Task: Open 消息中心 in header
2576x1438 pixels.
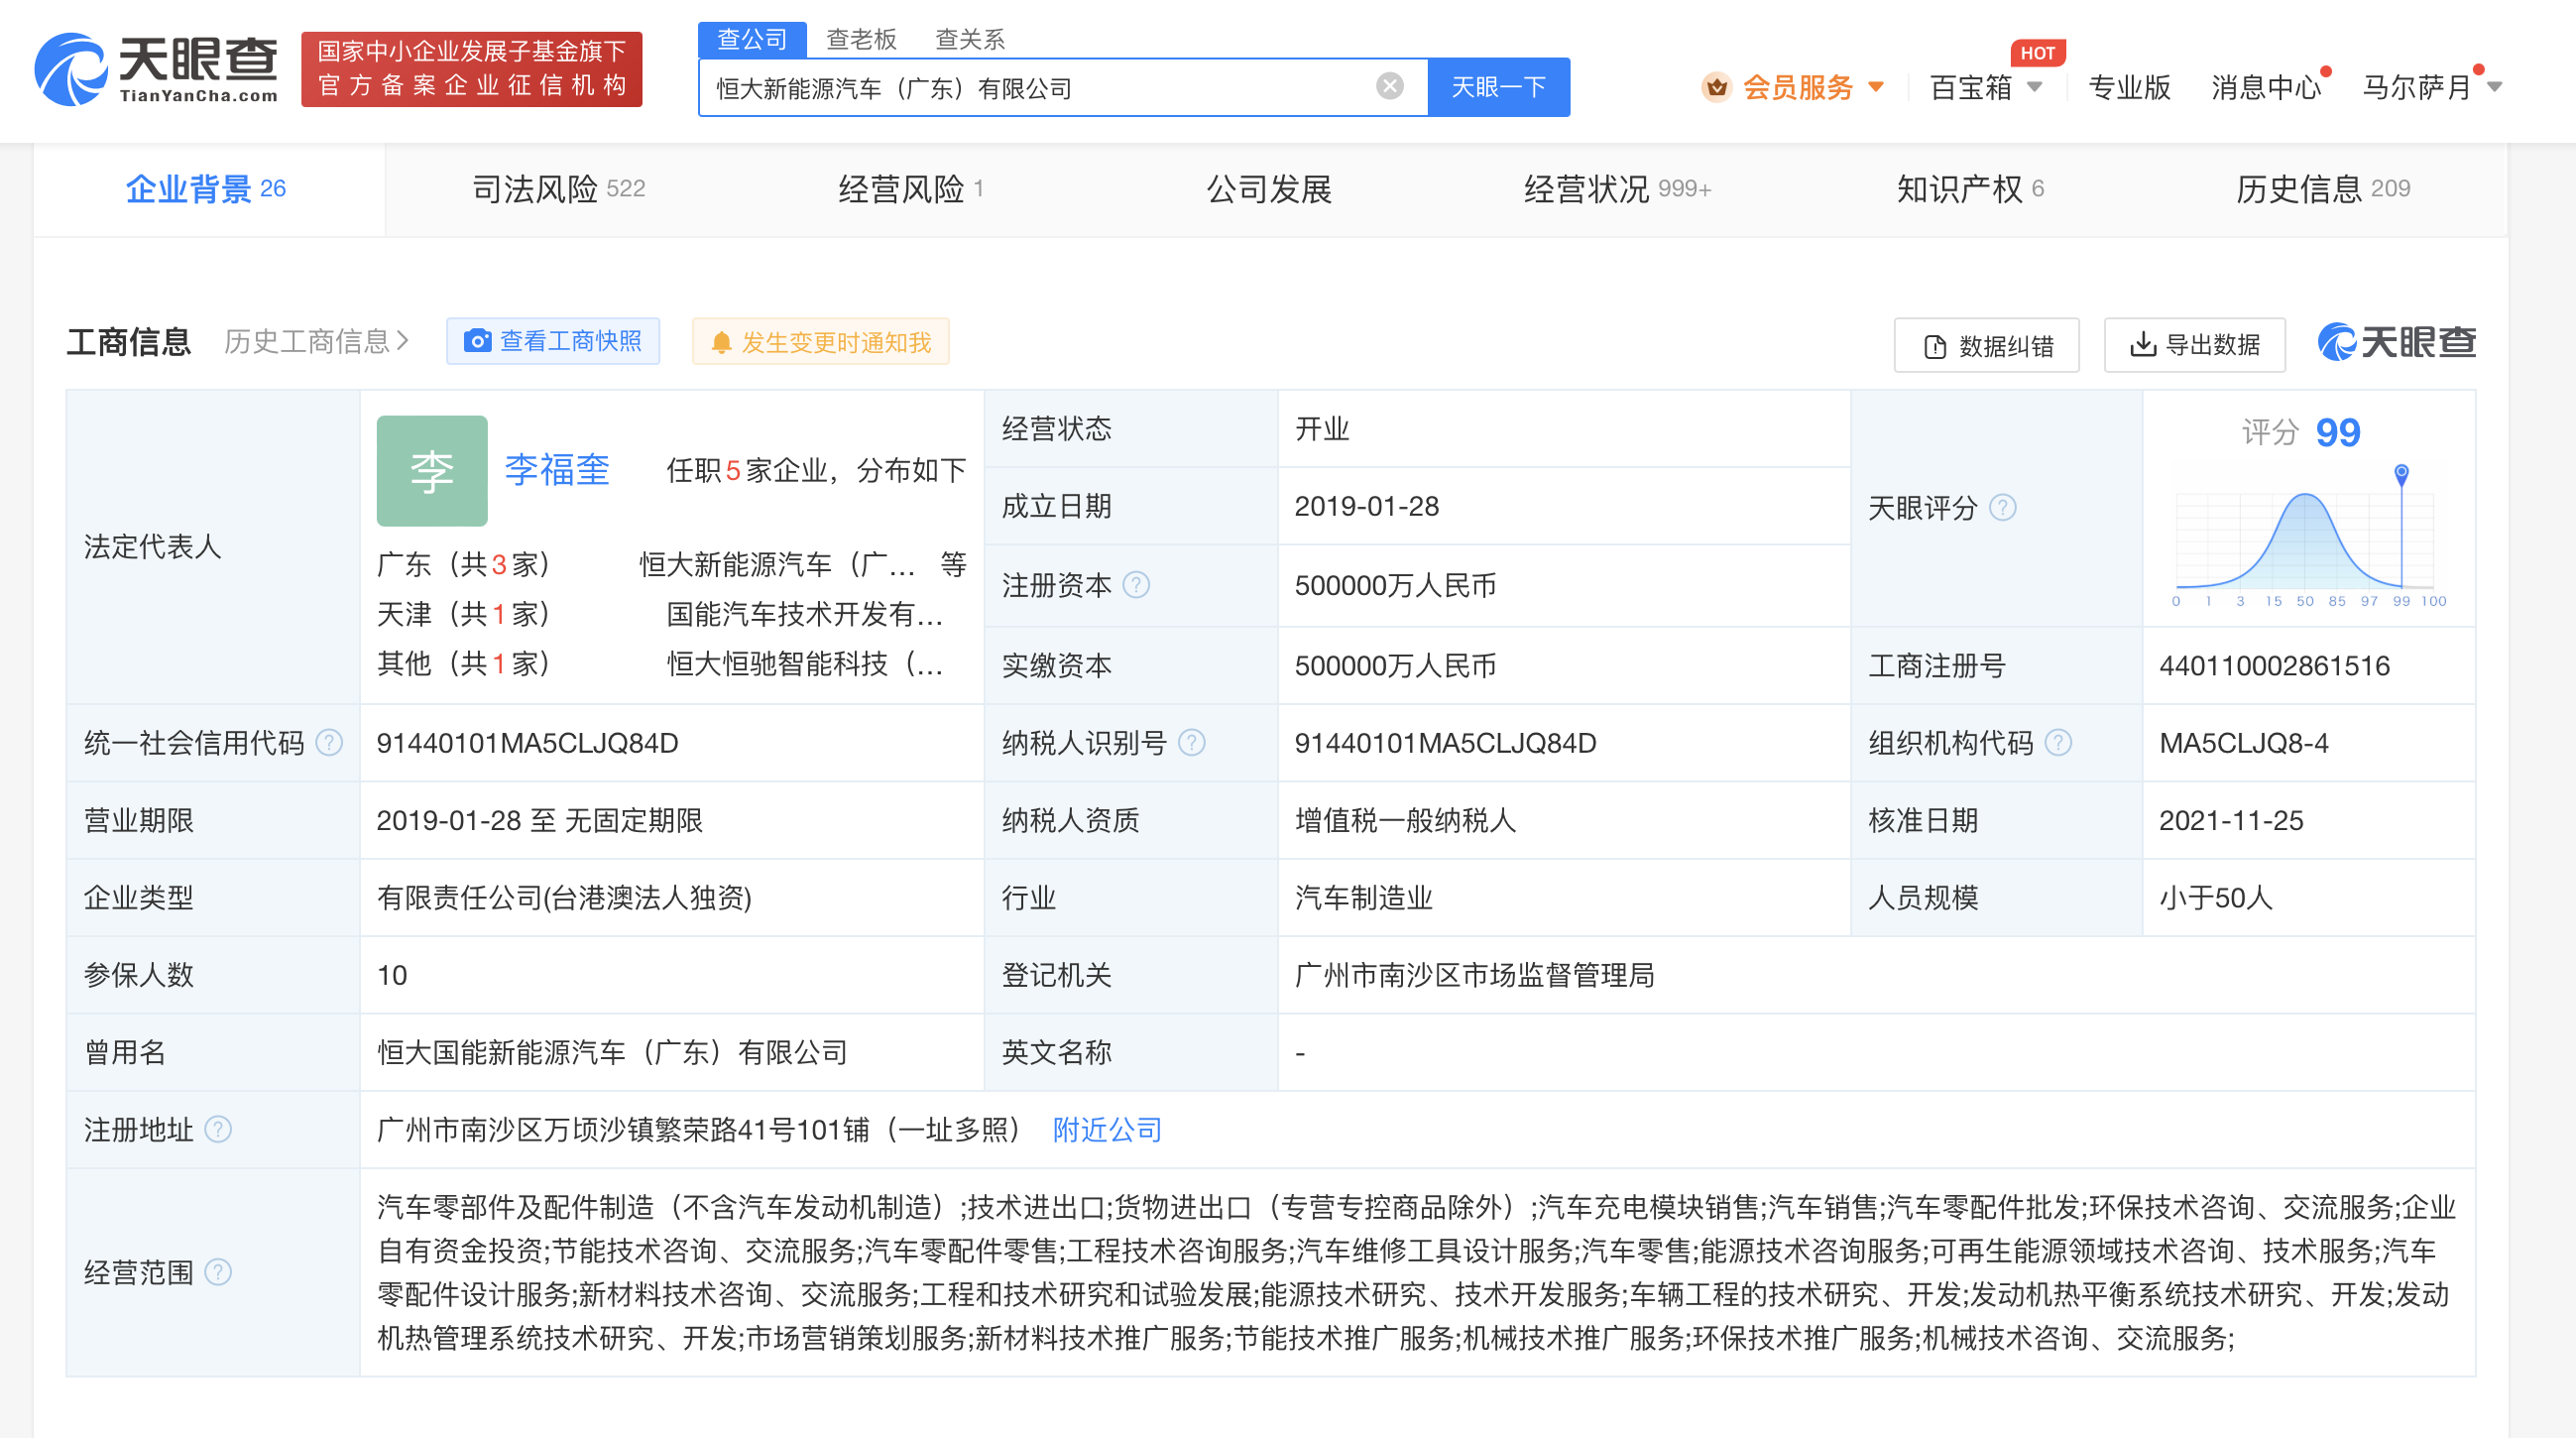Action: 2266,87
